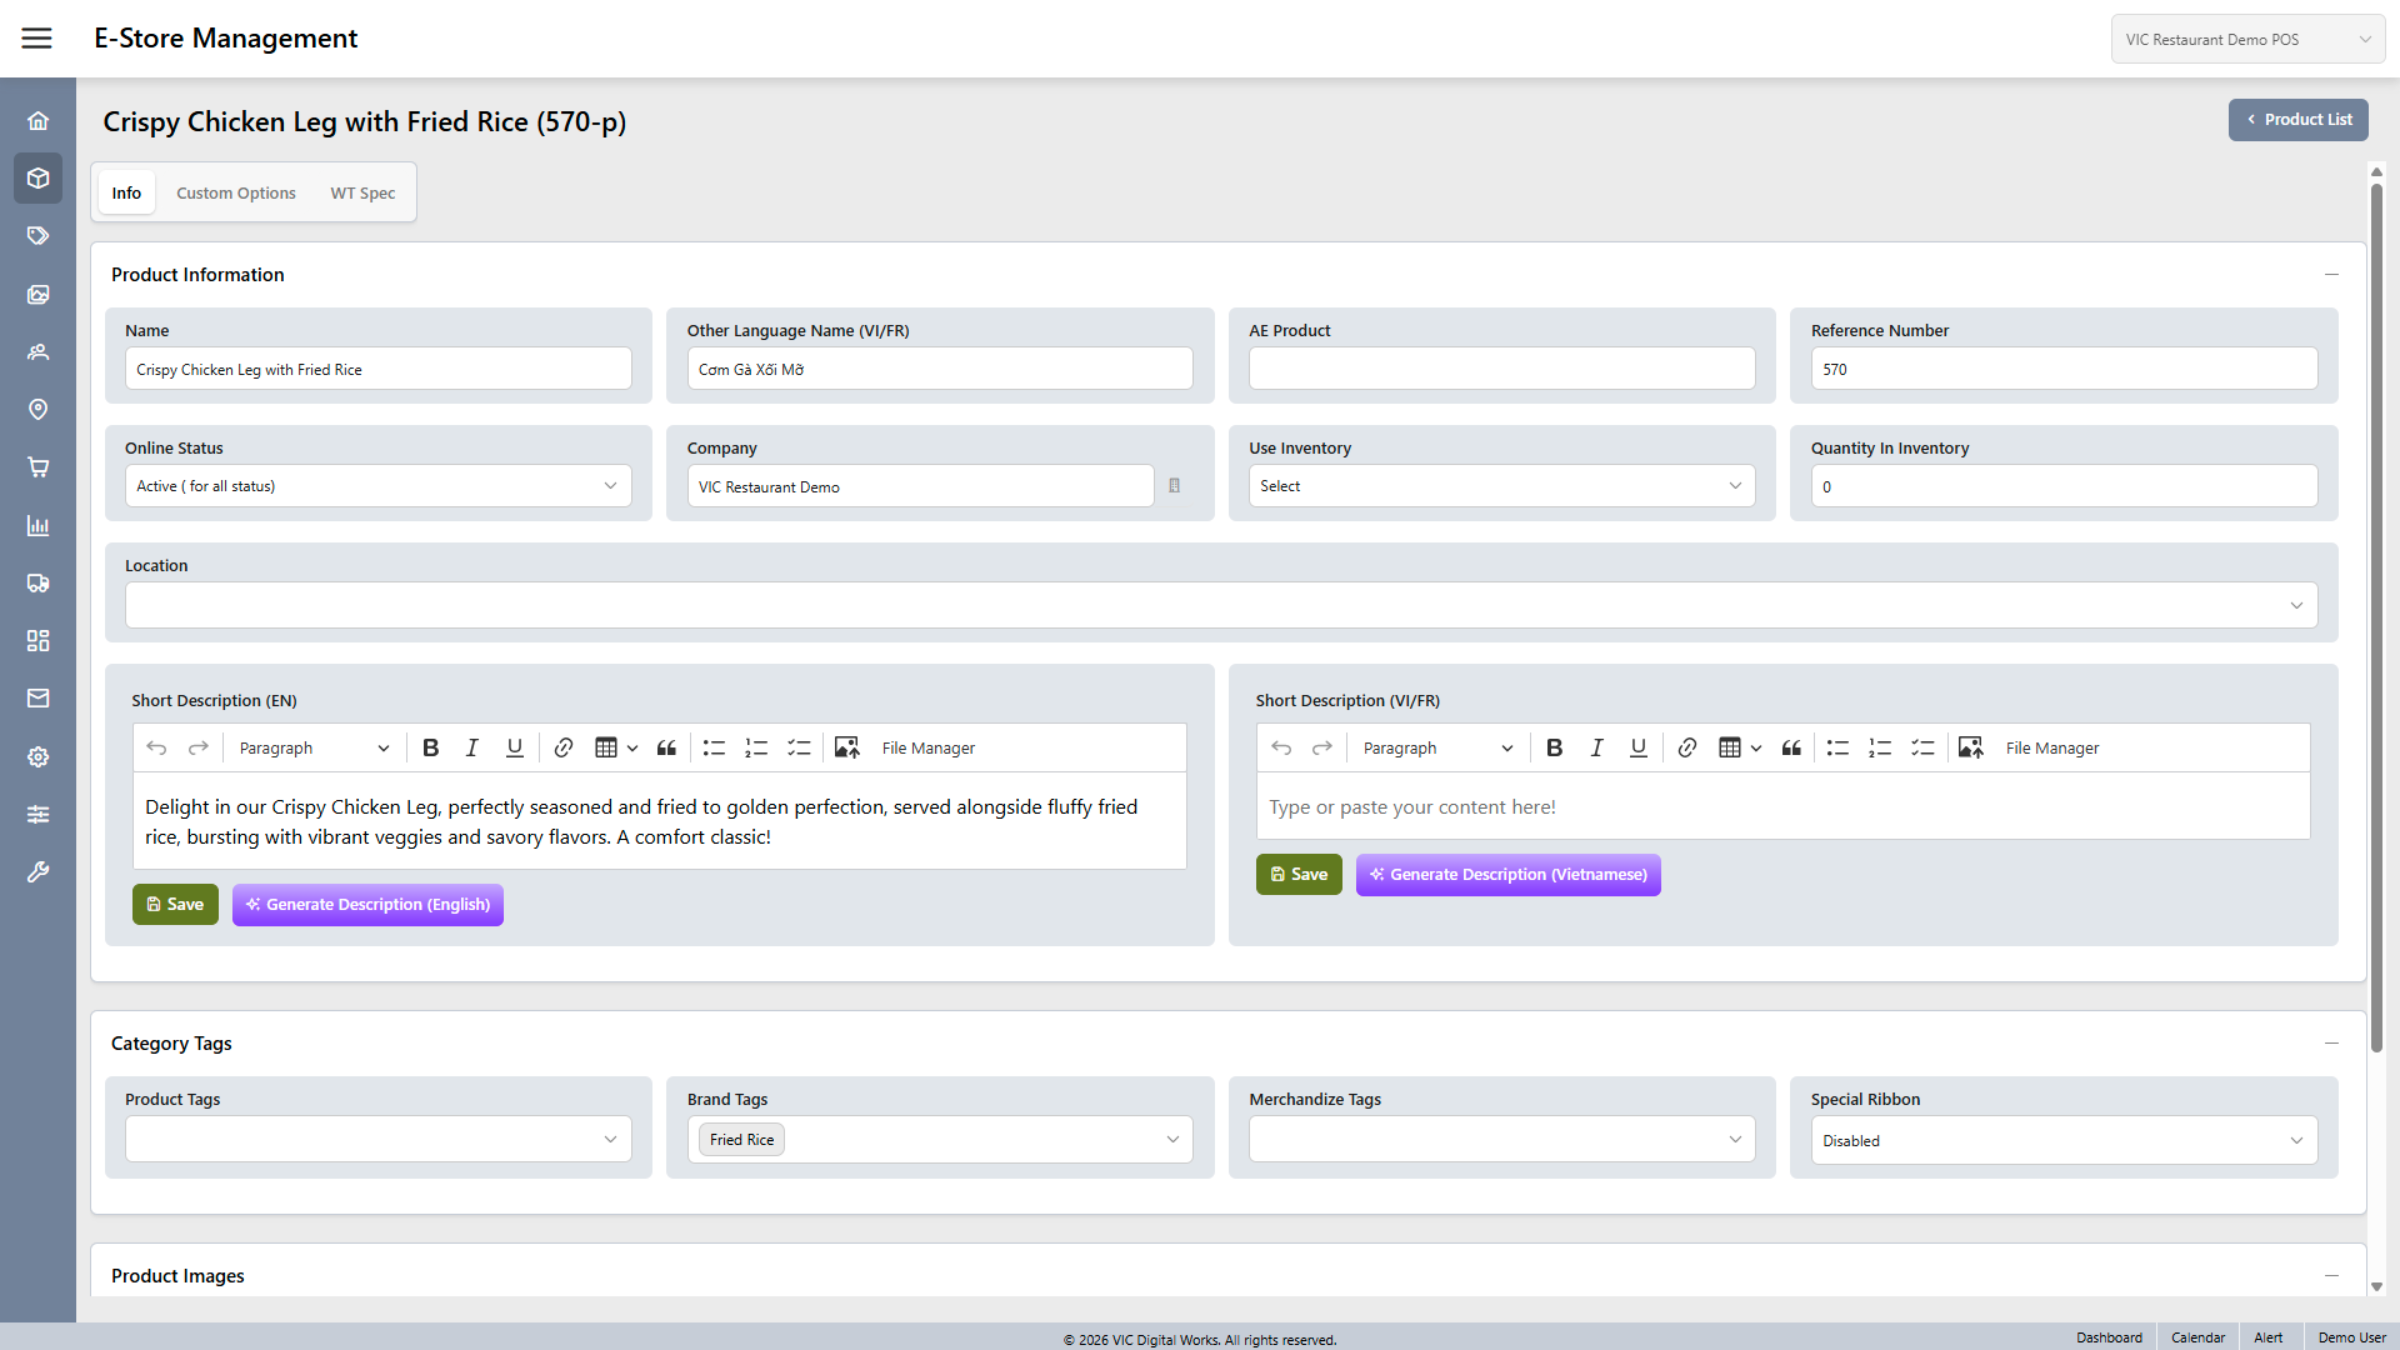Image resolution: width=2400 pixels, height=1350 pixels.
Task: Click block quote in English editor
Action: click(x=666, y=748)
